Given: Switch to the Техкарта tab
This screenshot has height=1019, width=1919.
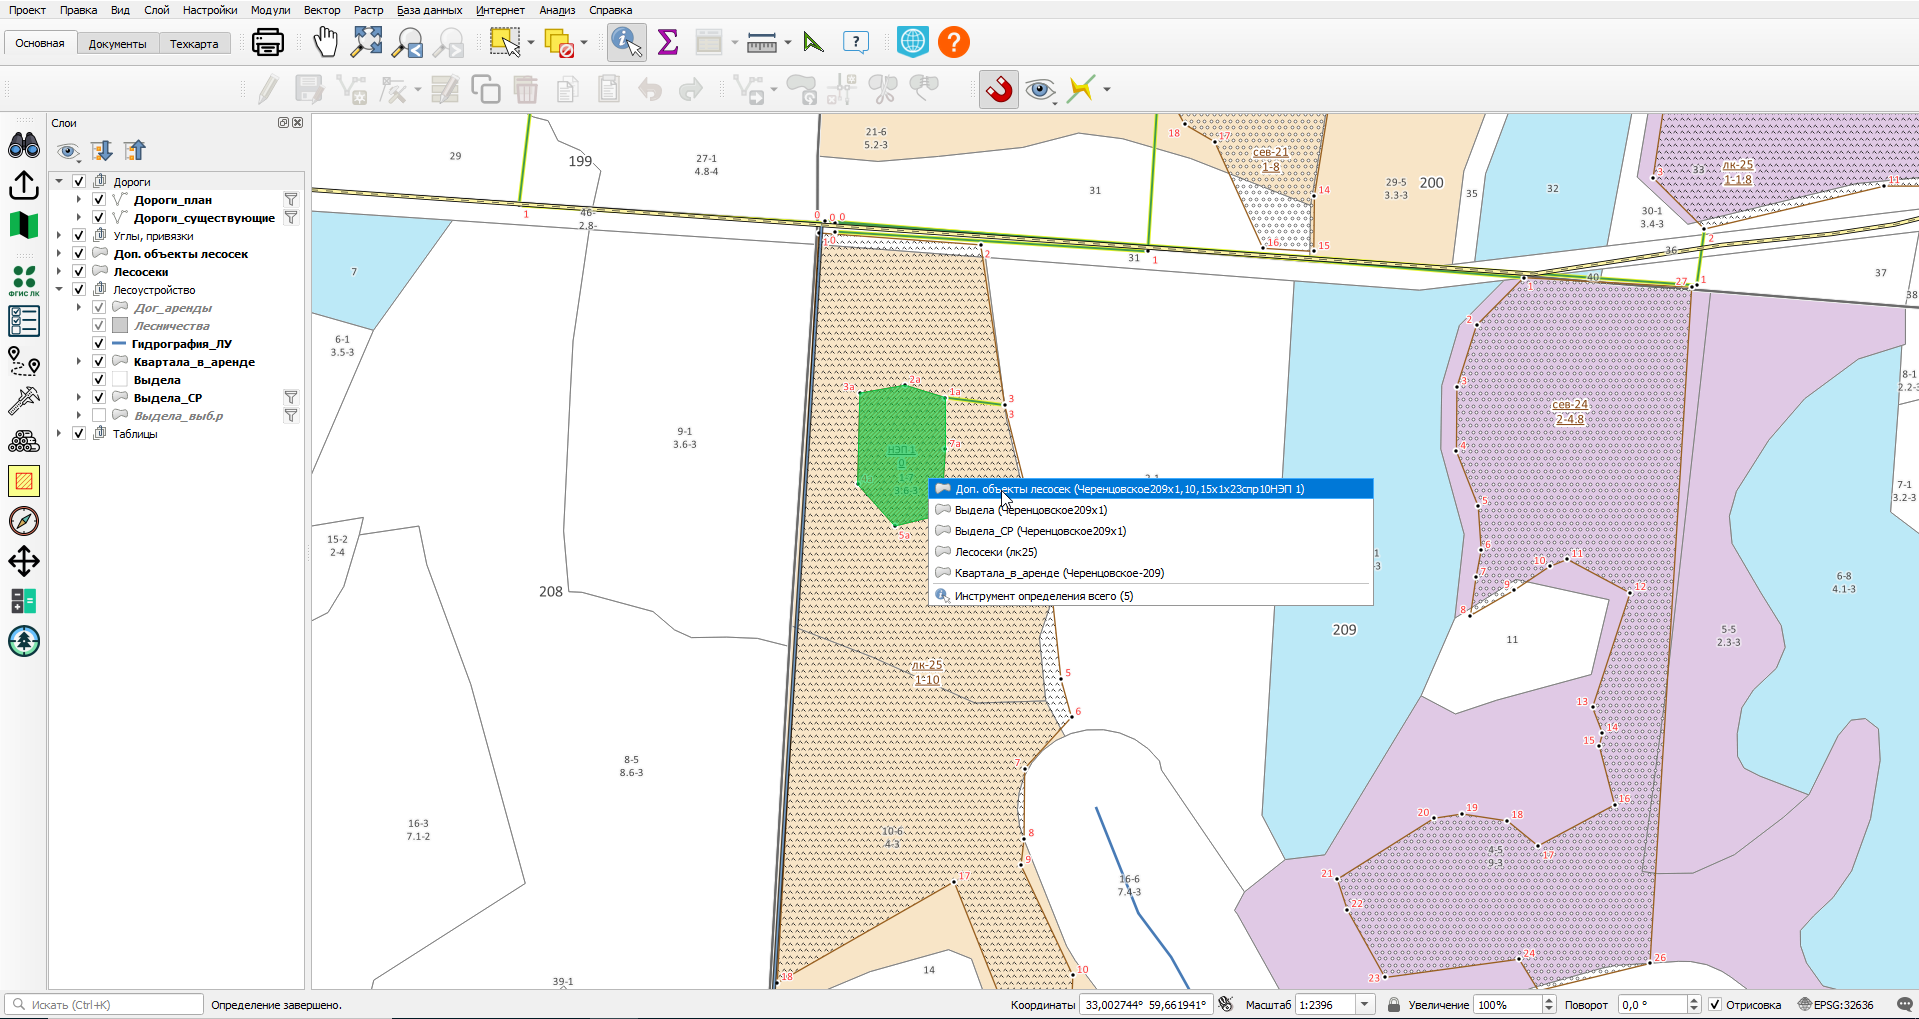Looking at the screenshot, I should 194,44.
